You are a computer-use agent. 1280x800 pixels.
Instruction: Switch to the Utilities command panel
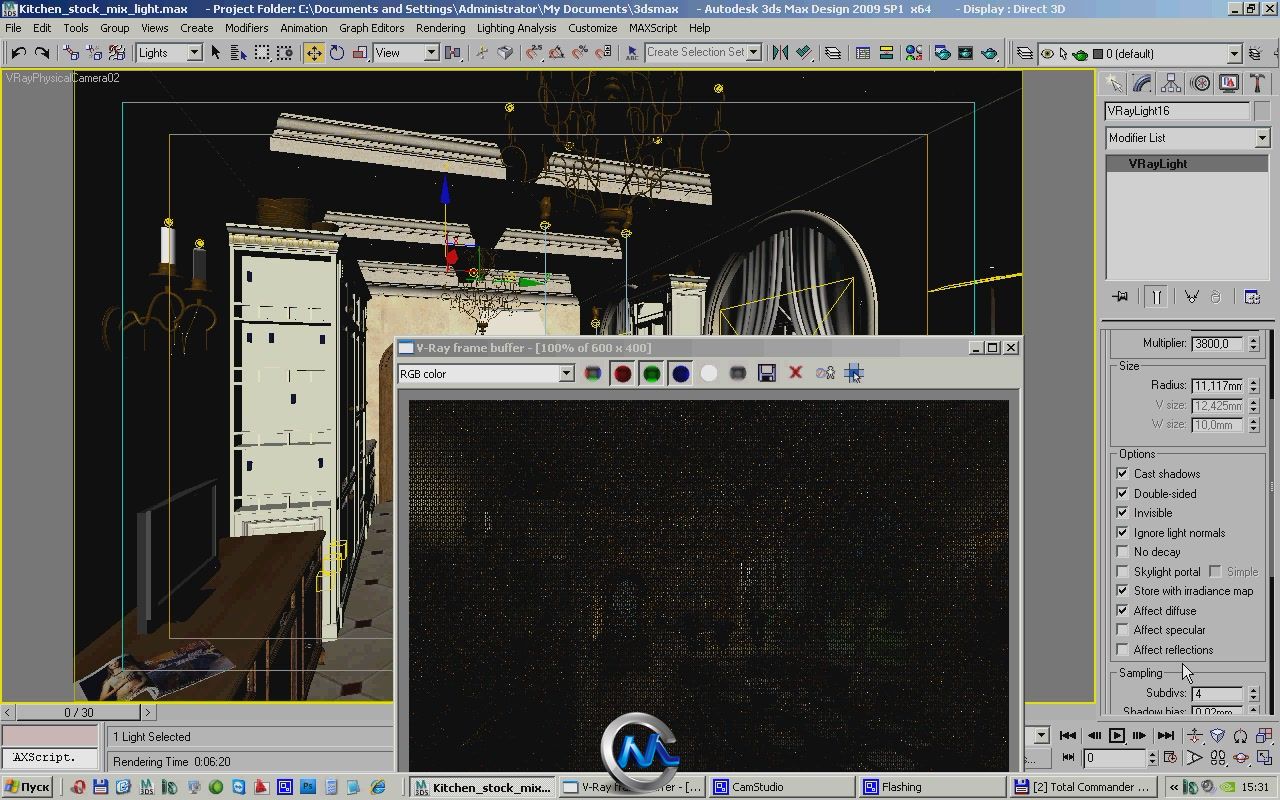click(x=1257, y=84)
